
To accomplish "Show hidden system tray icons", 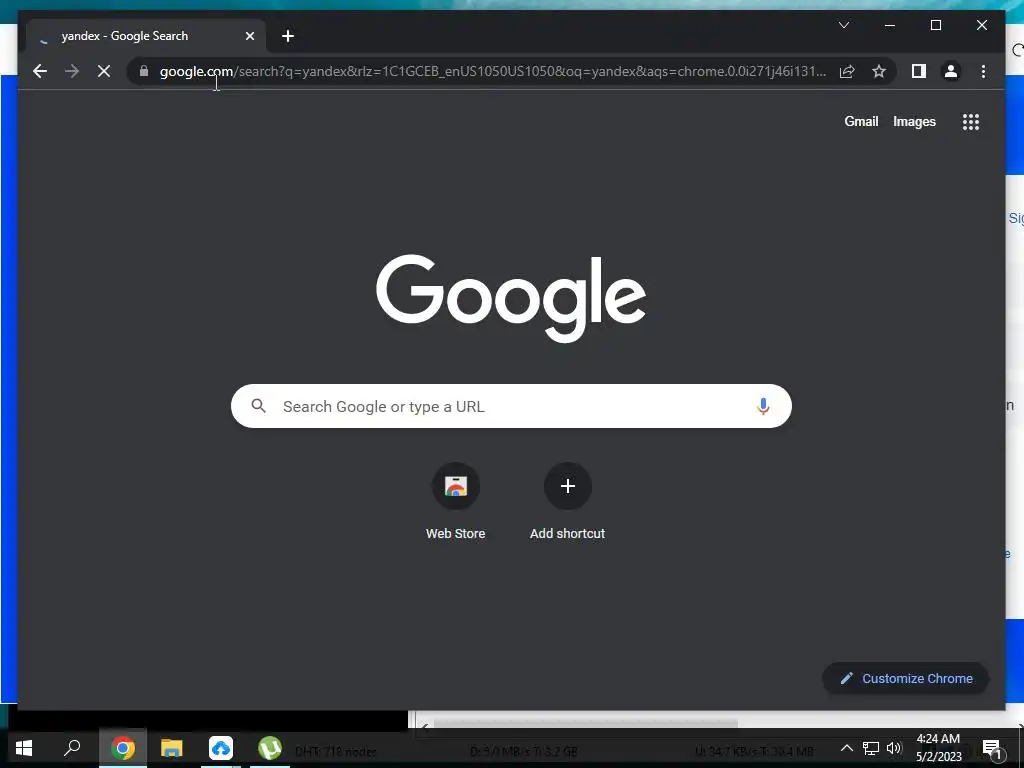I will 846,748.
